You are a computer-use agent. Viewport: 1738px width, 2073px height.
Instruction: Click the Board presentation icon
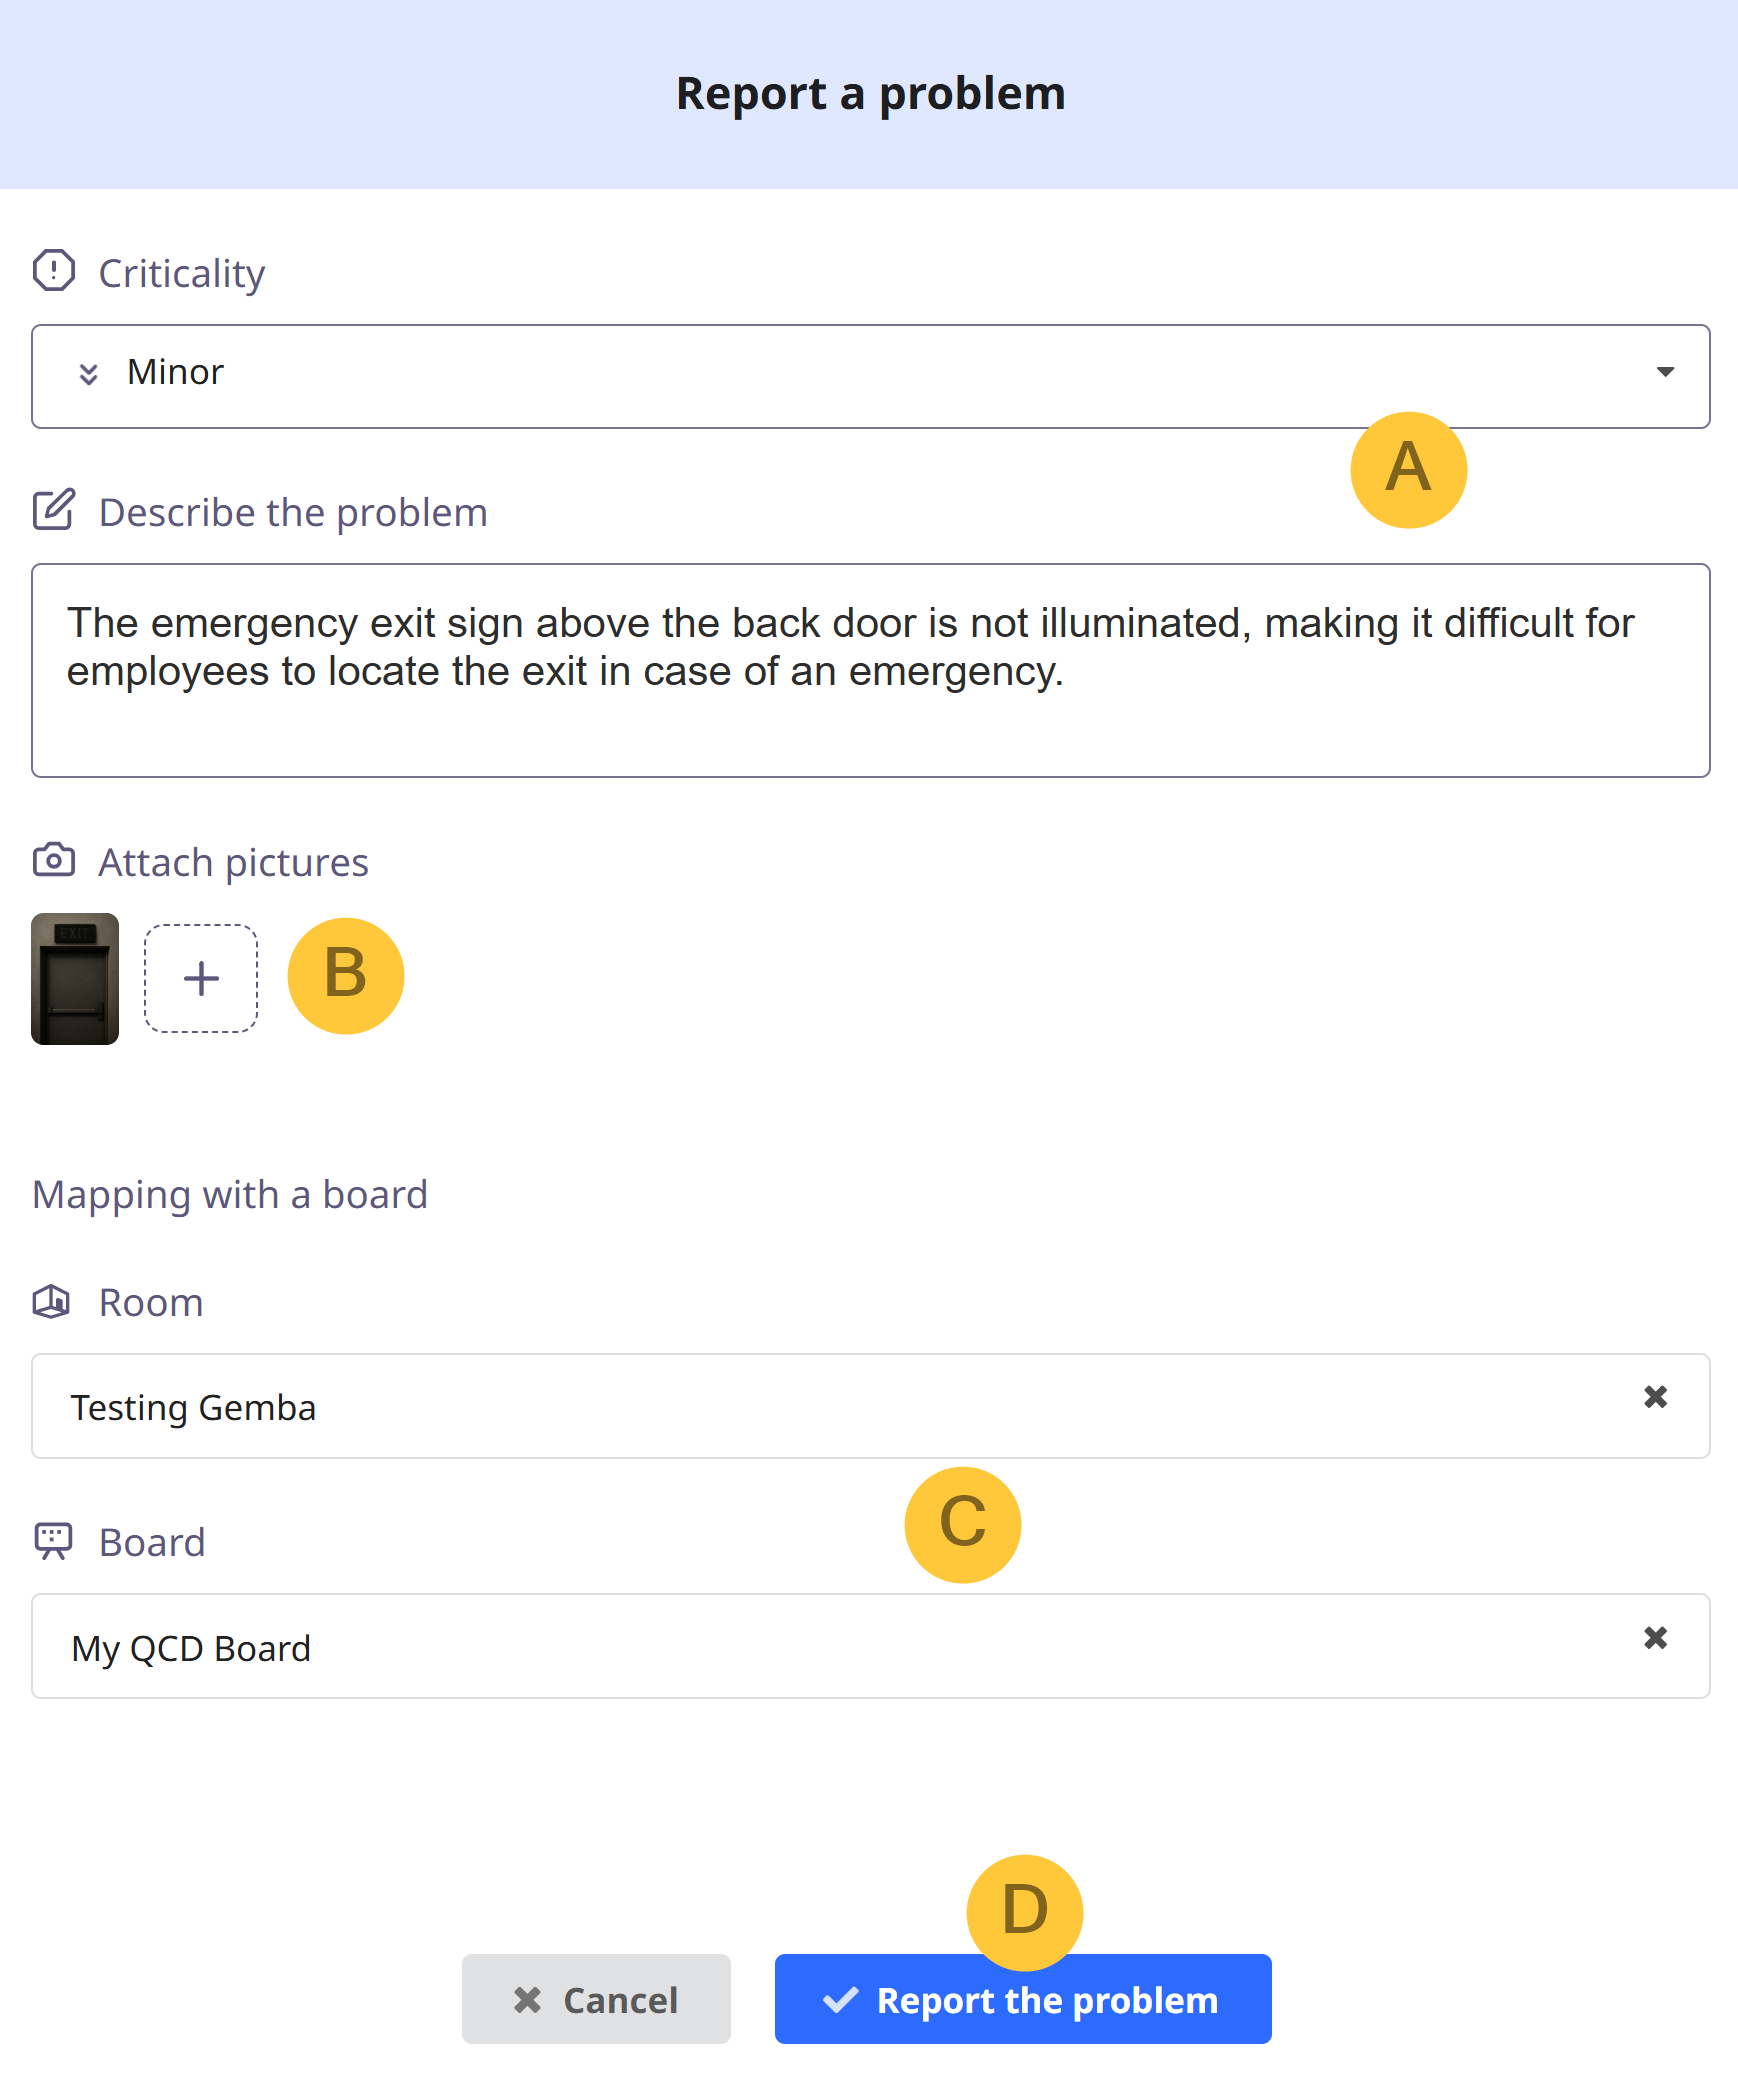tap(54, 1541)
